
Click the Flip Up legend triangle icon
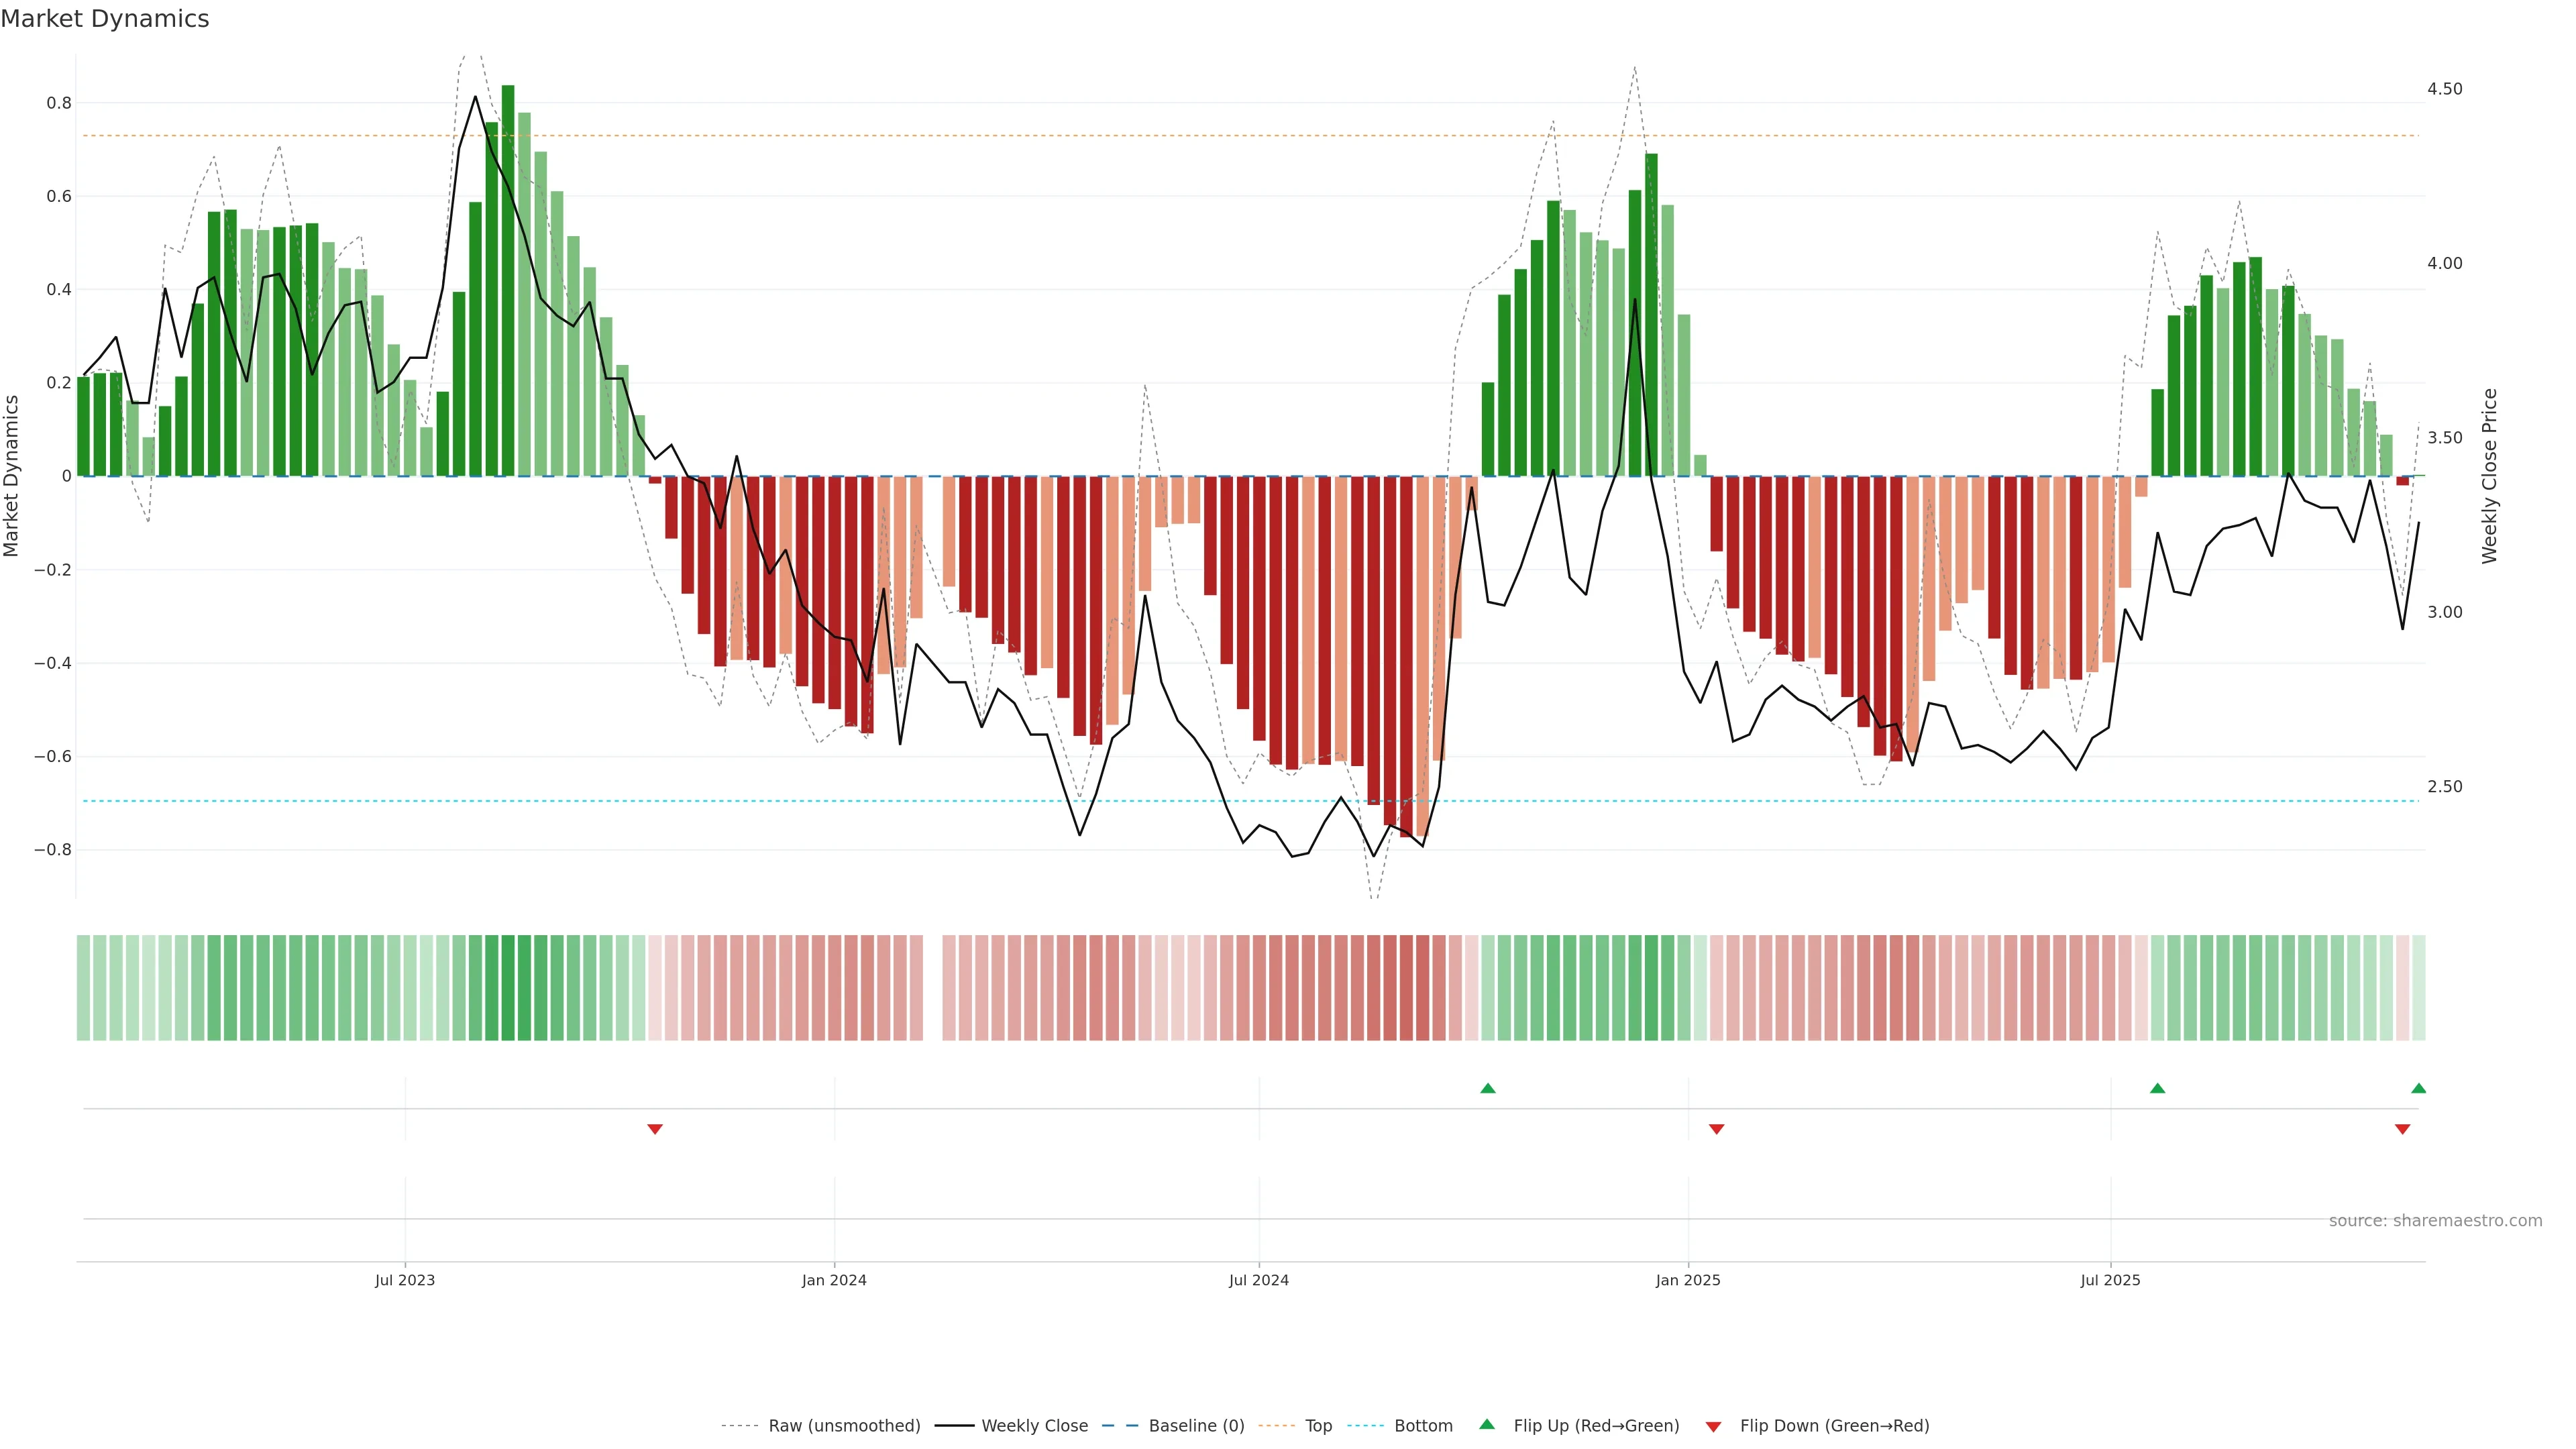[x=1487, y=1424]
